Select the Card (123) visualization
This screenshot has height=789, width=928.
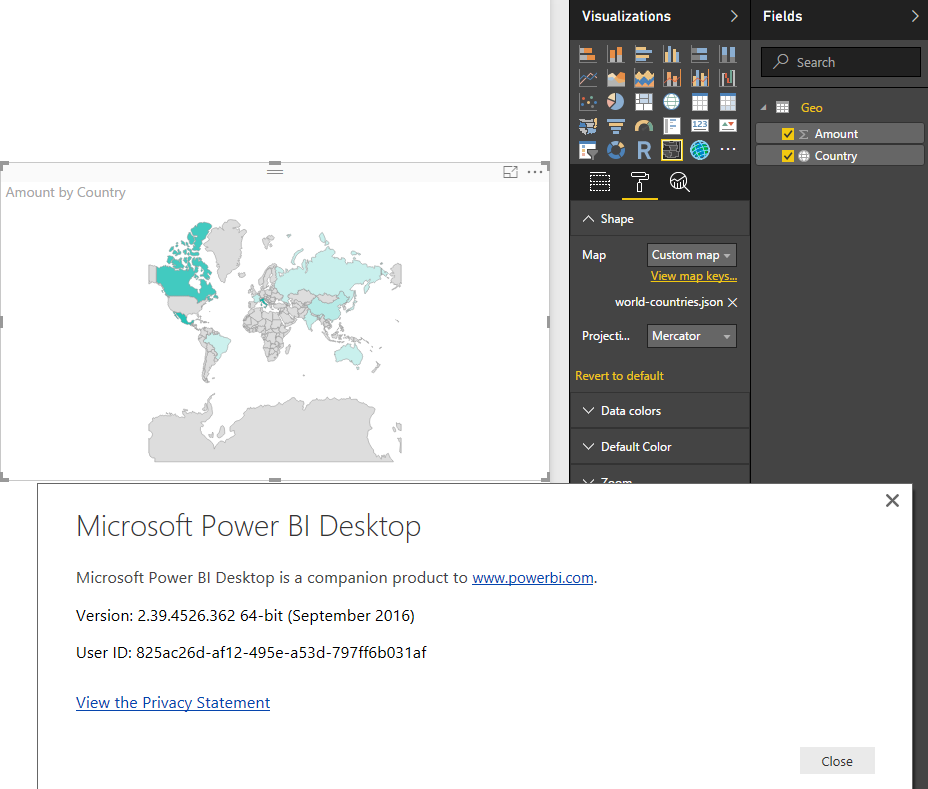point(700,126)
